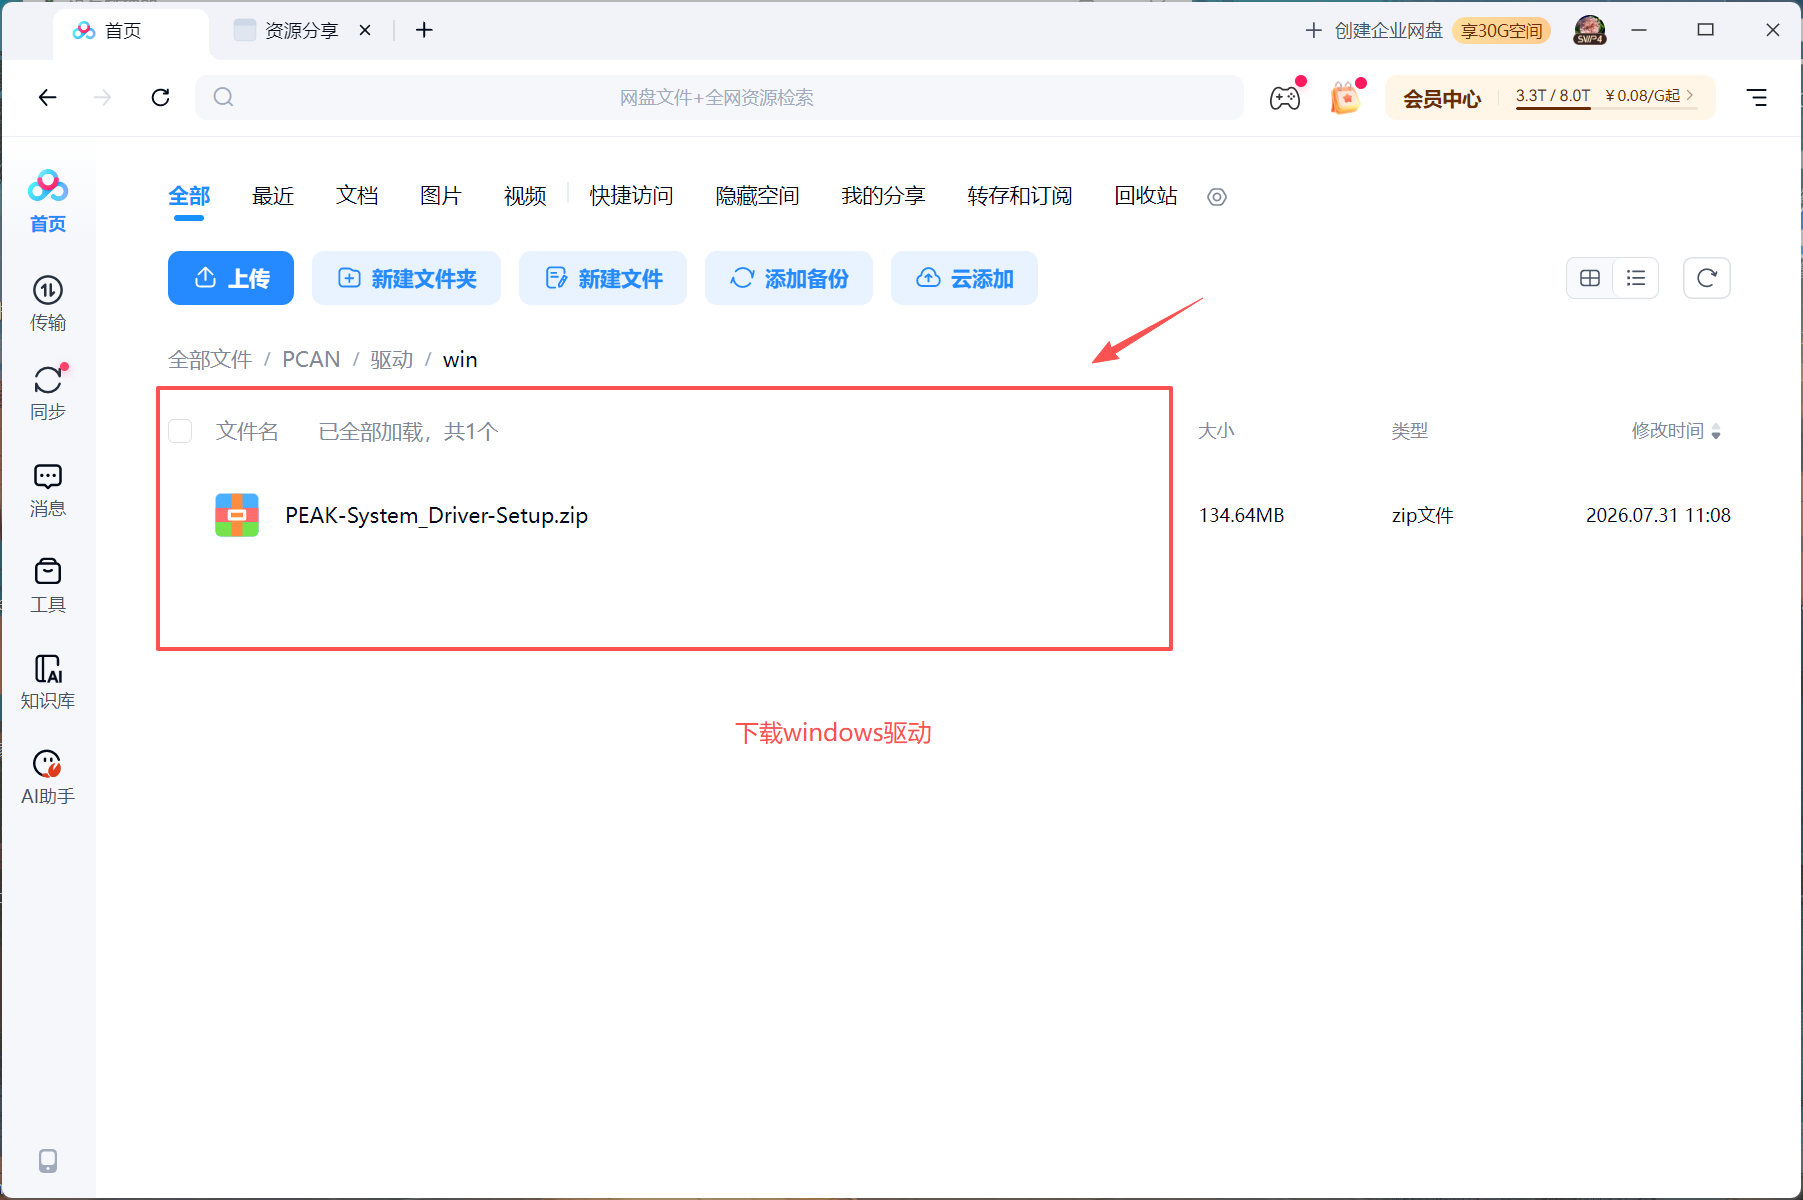1803x1200 pixels.
Task: Open the 工具 tools section
Action: coord(48,586)
